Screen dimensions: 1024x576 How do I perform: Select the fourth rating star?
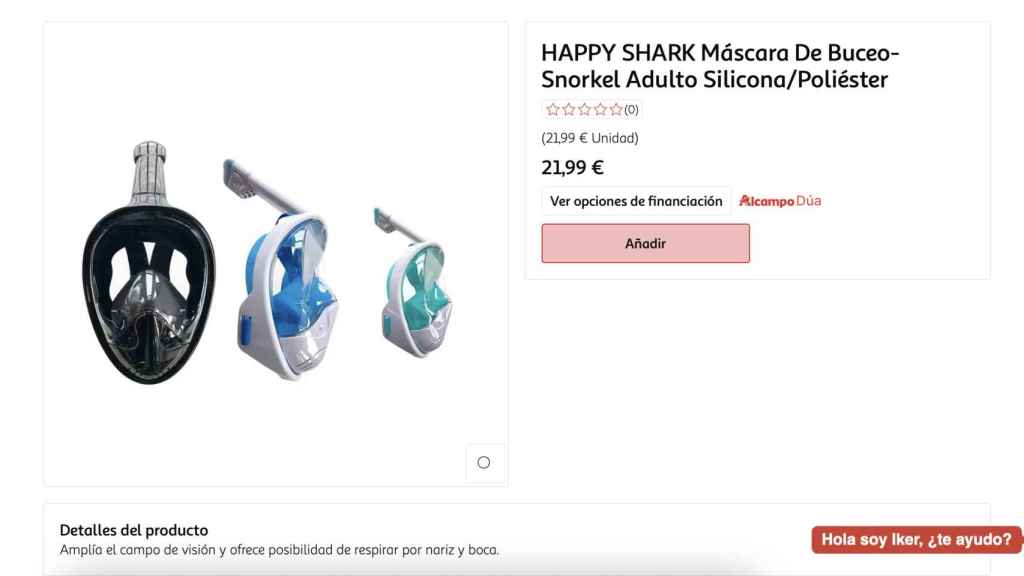[x=601, y=109]
